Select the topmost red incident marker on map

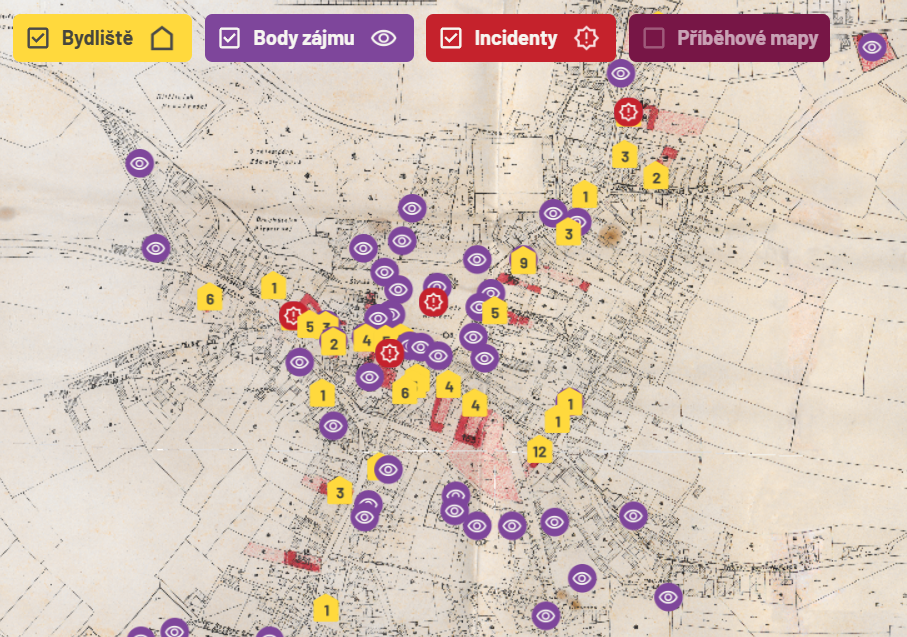pyautogui.click(x=628, y=112)
